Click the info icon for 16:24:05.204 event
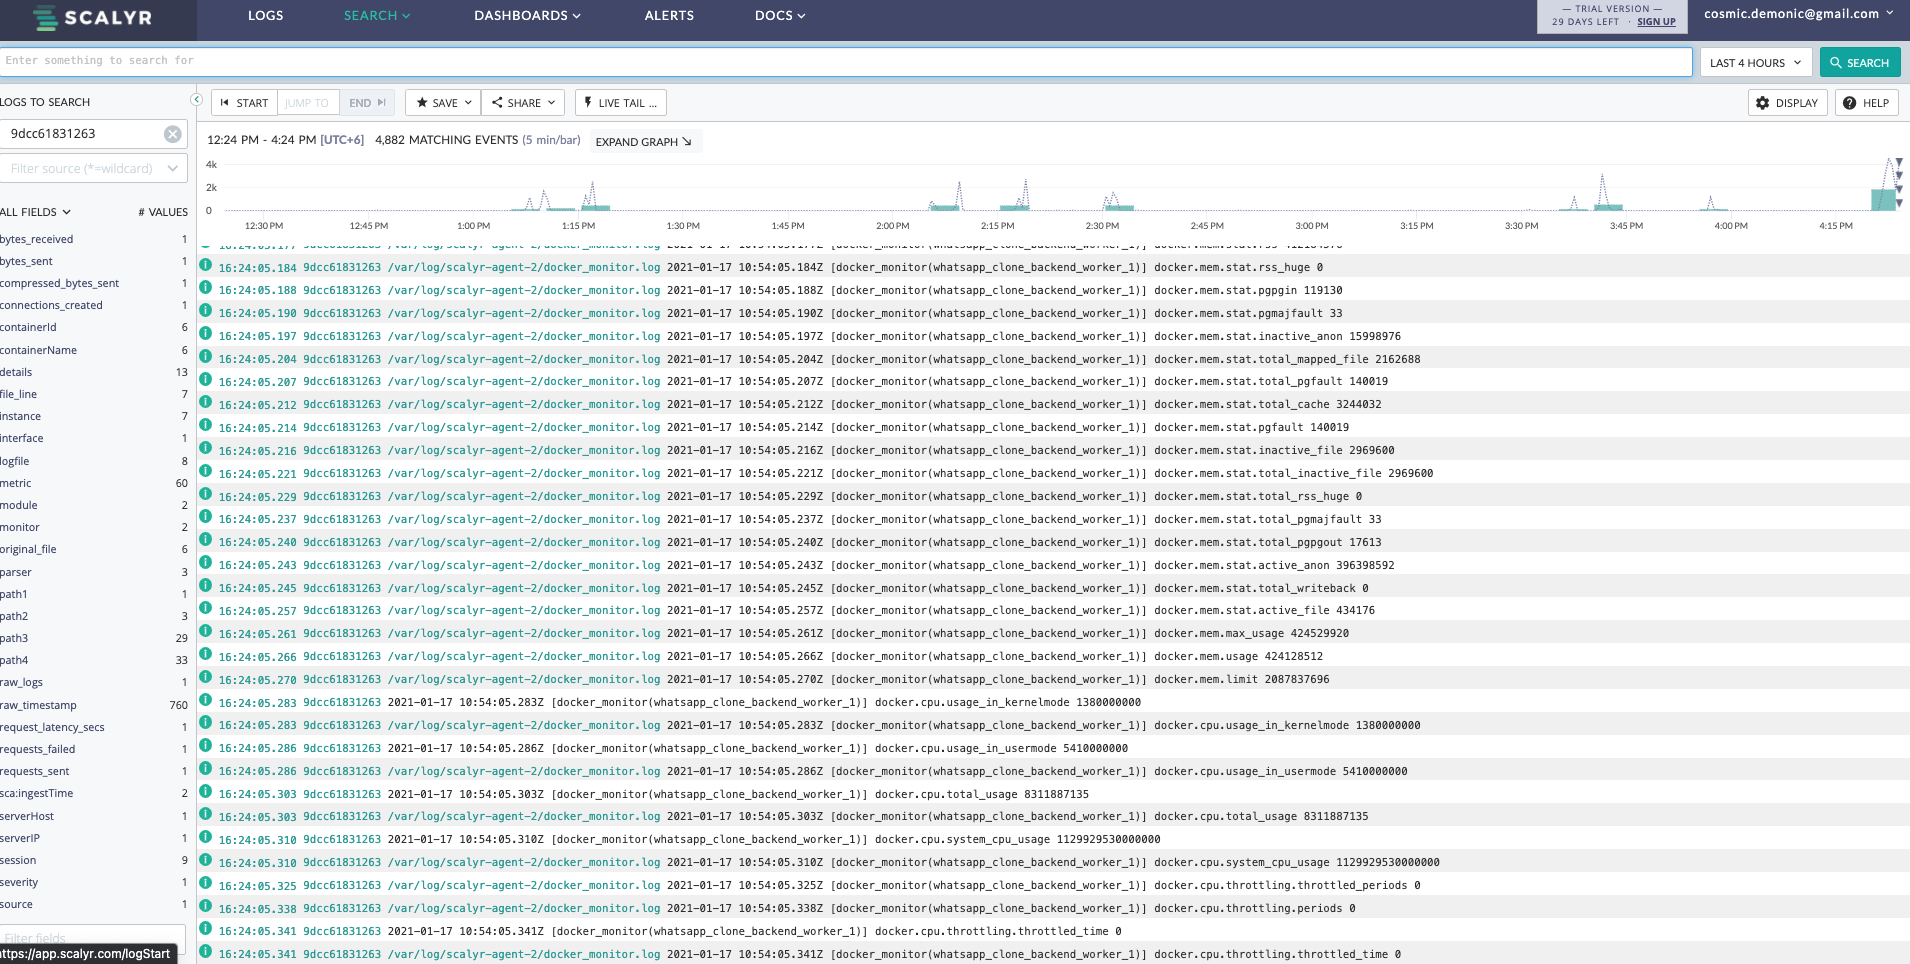The height and width of the screenshot is (964, 1910). coord(206,357)
